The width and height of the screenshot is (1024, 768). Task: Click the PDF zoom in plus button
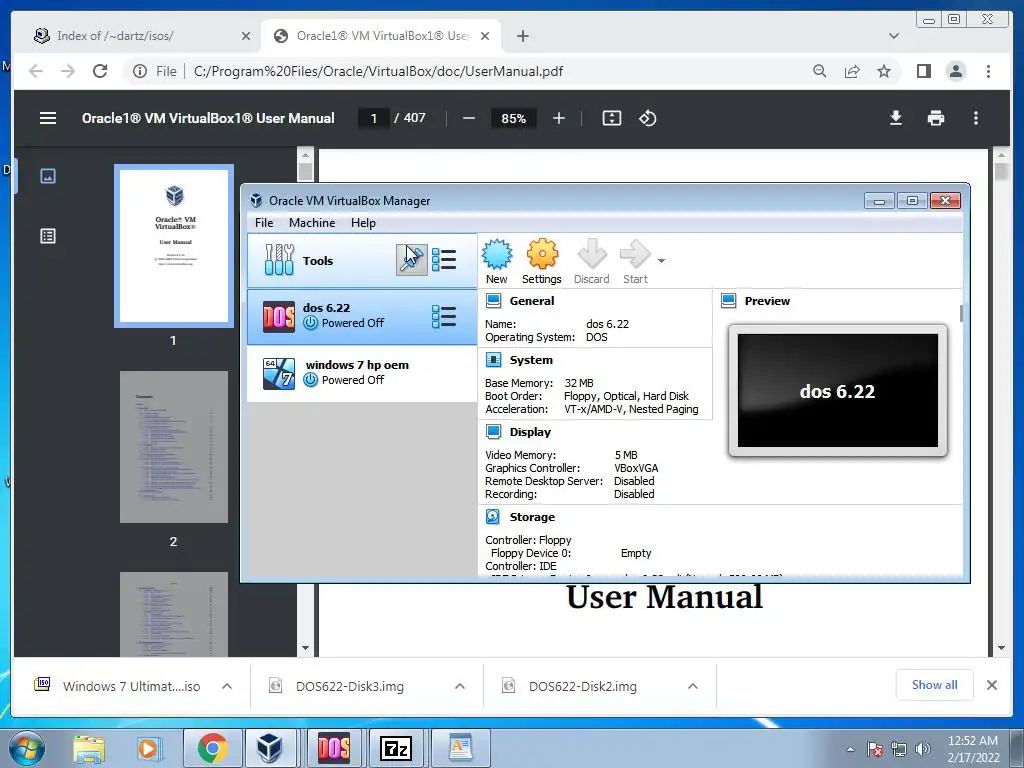click(558, 118)
